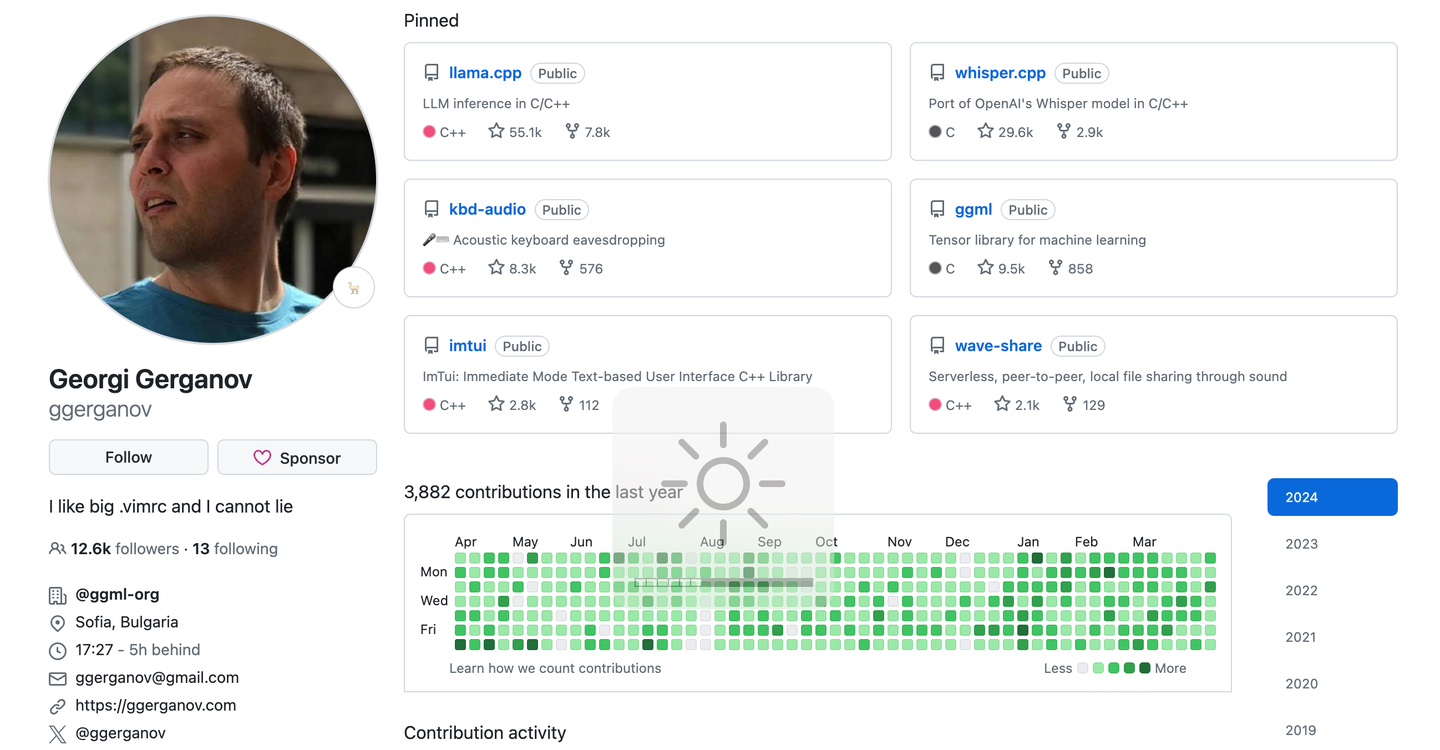
Task: Click the X logo beside @ggerganov
Action: coord(58,734)
